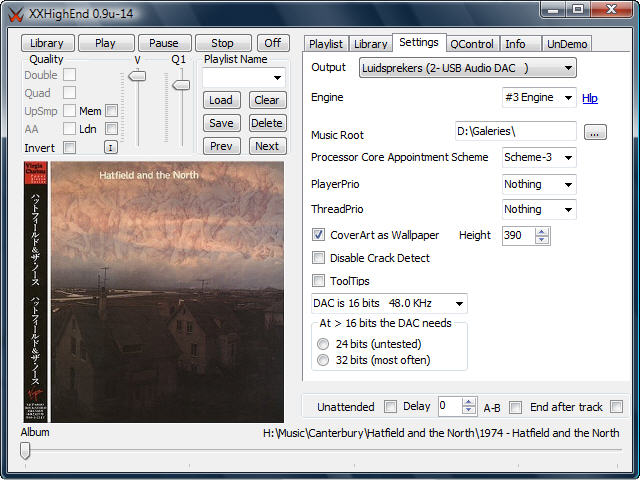Screen dimensions: 640x480
Task: Enable the Ldn checkbox
Action: [x=111, y=129]
